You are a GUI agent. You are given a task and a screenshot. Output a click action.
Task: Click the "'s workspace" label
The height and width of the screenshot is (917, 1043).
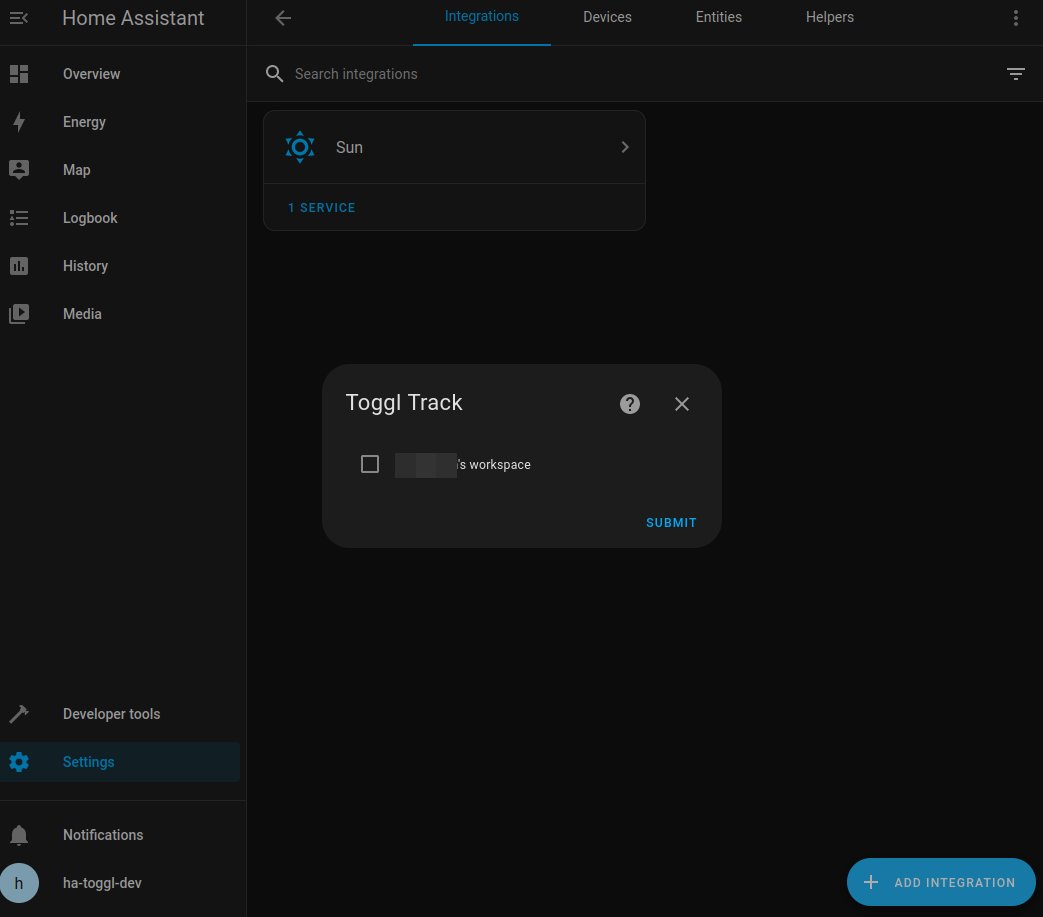494,465
